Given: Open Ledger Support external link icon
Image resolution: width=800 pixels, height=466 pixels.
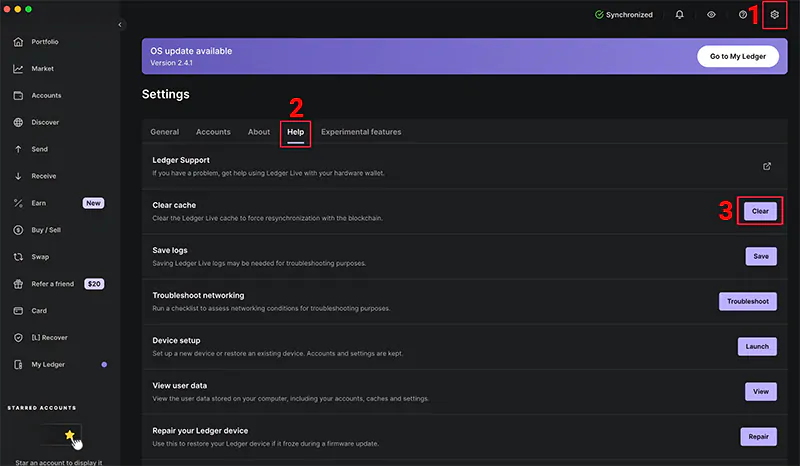Looking at the screenshot, I should [x=767, y=166].
